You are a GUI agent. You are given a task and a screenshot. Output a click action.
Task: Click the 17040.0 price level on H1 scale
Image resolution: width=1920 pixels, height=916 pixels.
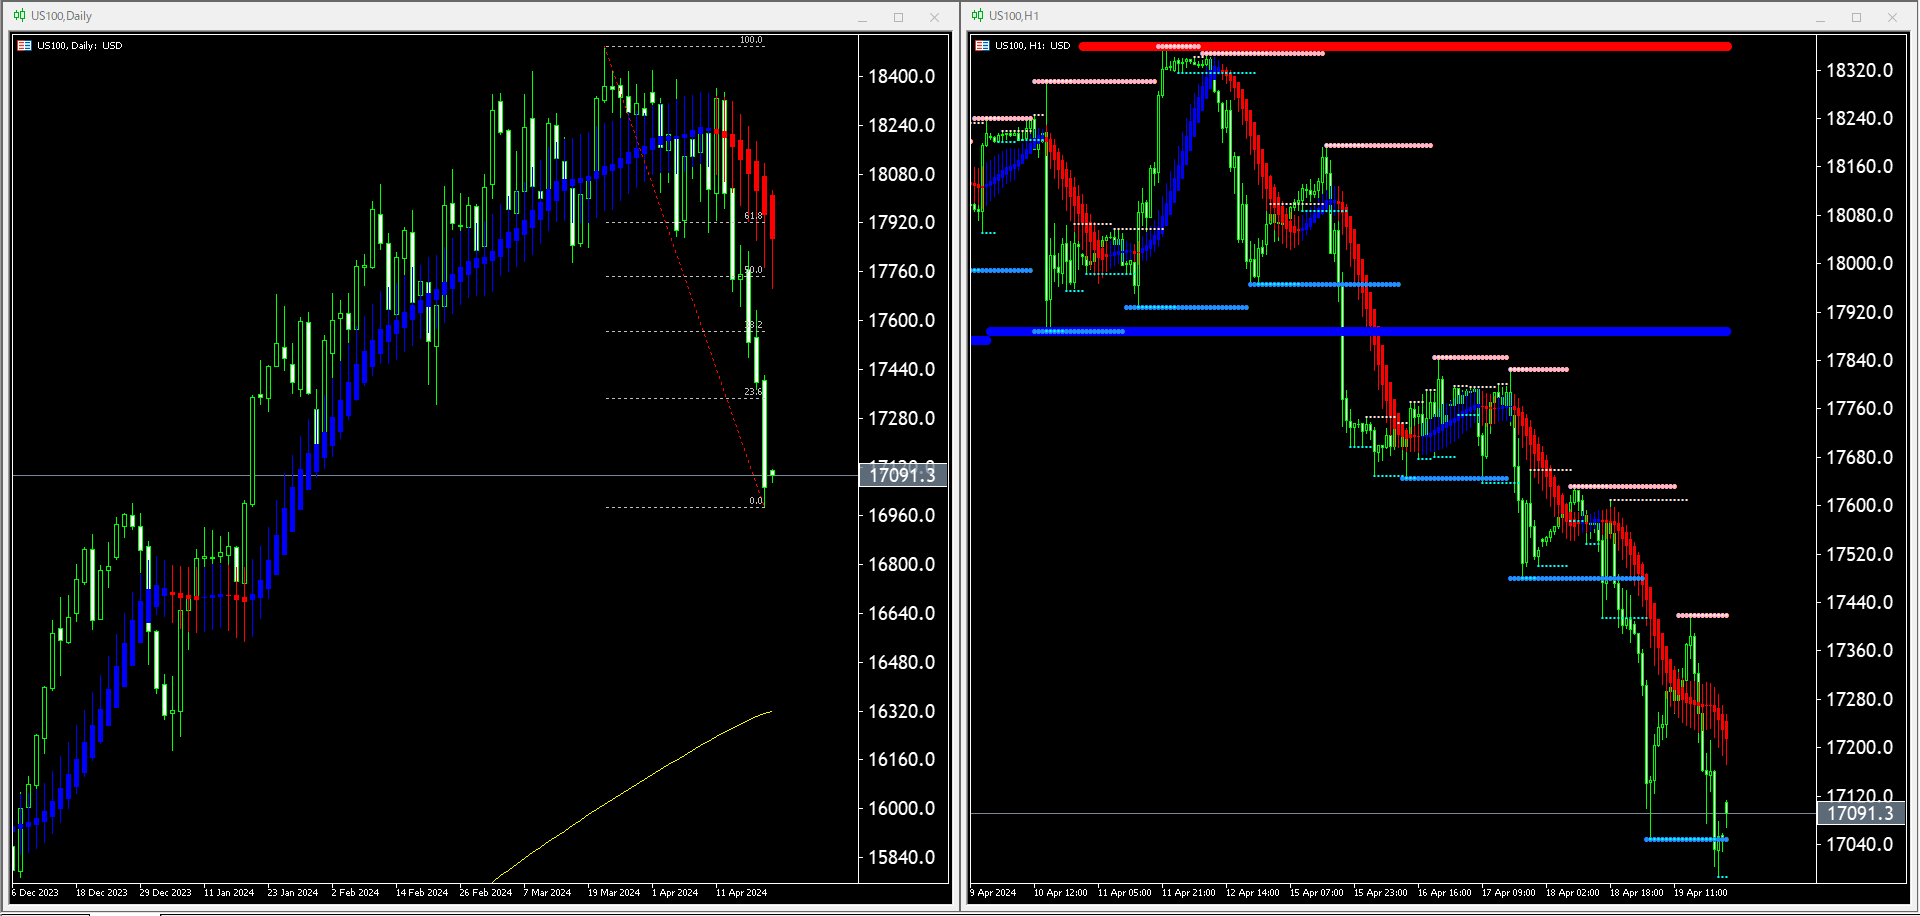pos(1860,844)
